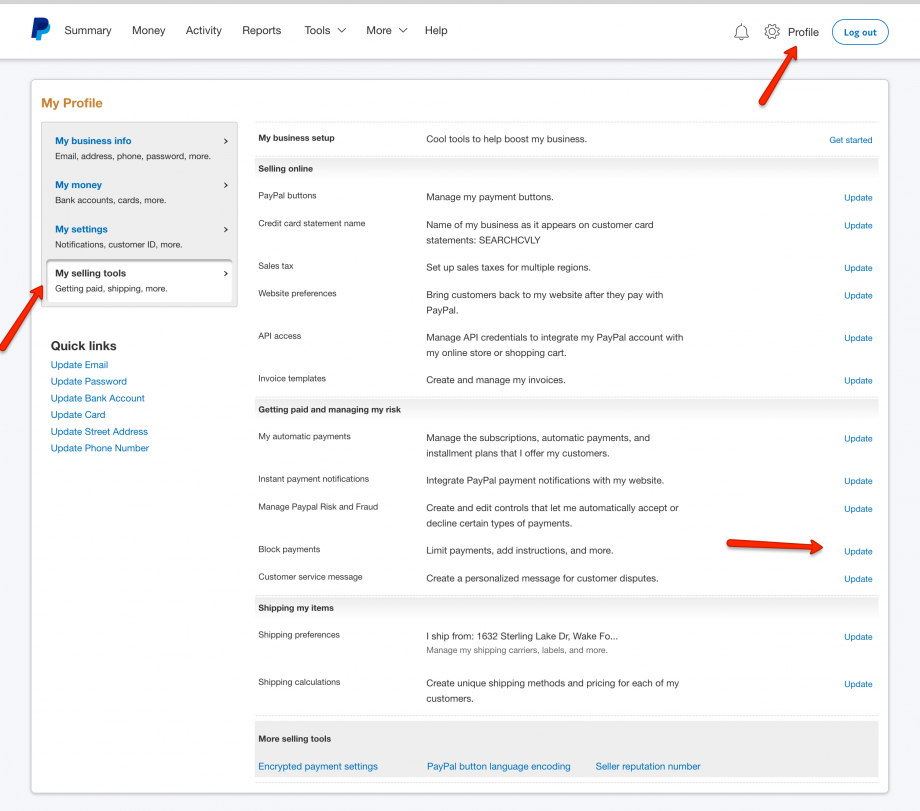The height and width of the screenshot is (811, 920).
Task: Click the settings gear icon
Action: coord(772,32)
